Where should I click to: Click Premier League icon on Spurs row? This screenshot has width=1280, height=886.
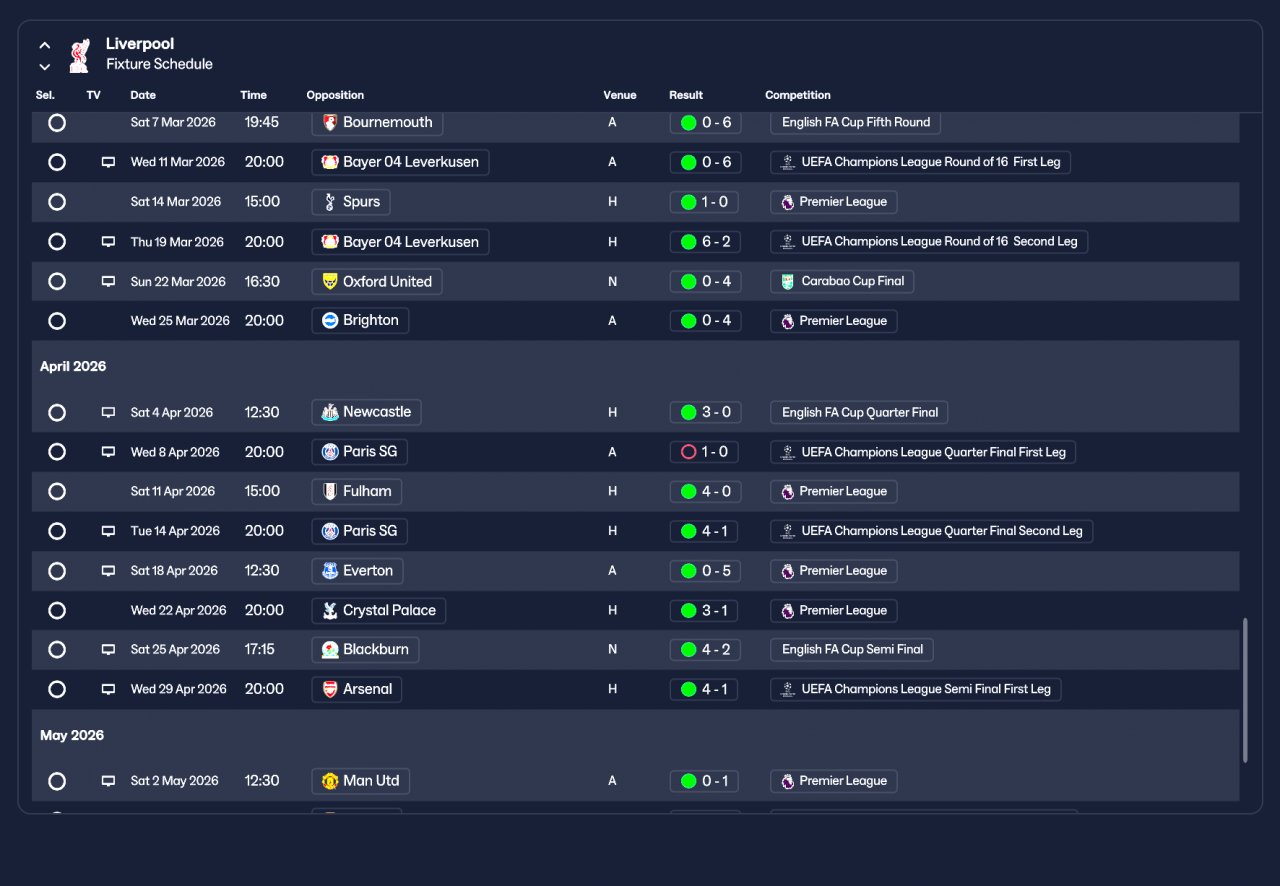[788, 202]
